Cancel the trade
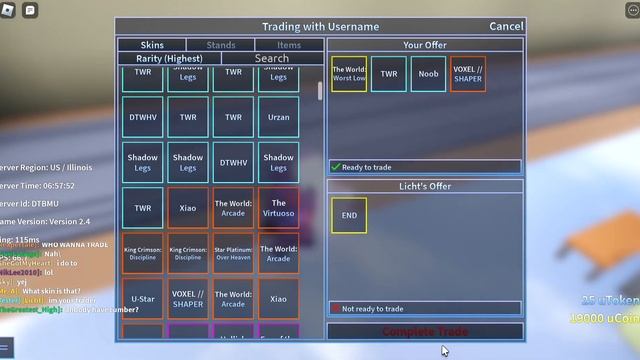This screenshot has height=360, width=640. pyautogui.click(x=506, y=26)
